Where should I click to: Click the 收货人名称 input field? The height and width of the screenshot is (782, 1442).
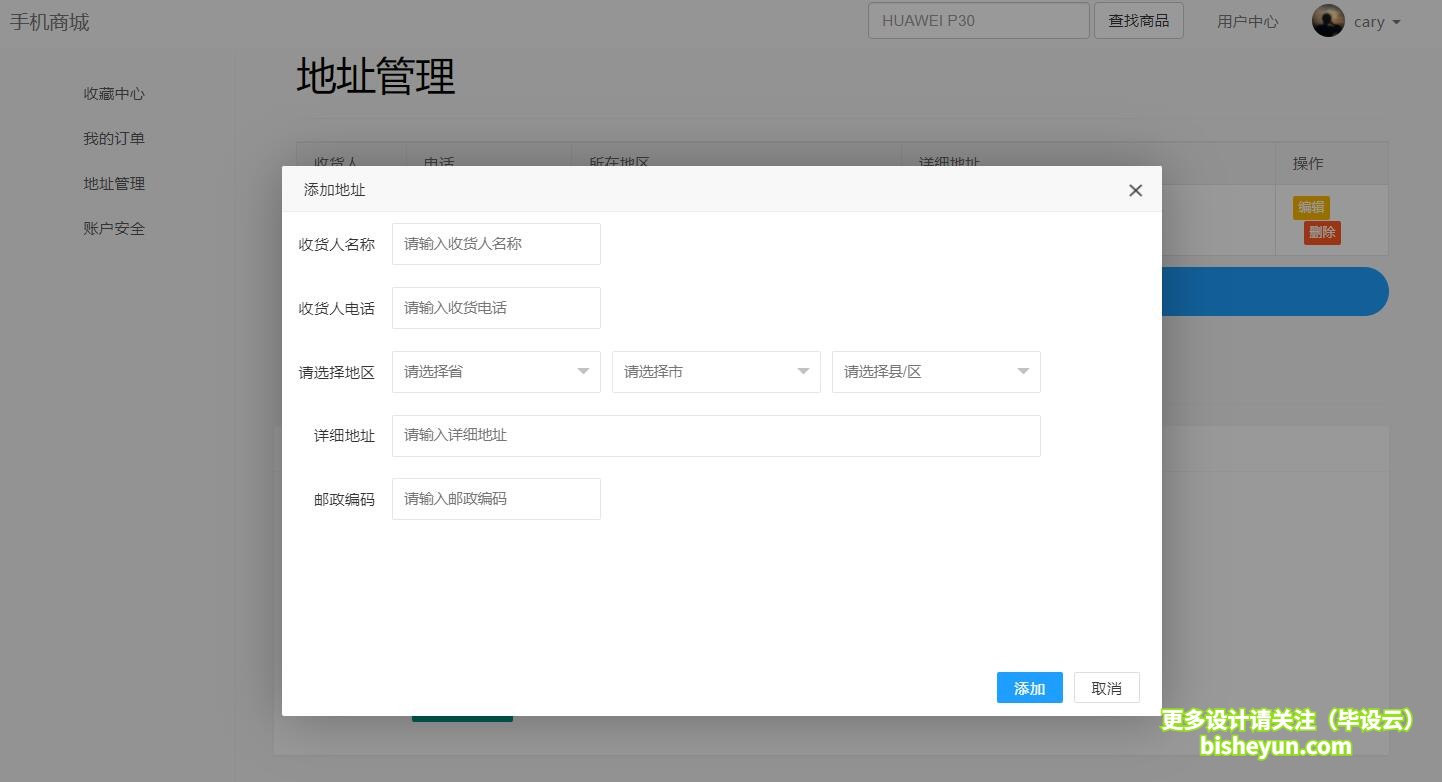click(496, 244)
